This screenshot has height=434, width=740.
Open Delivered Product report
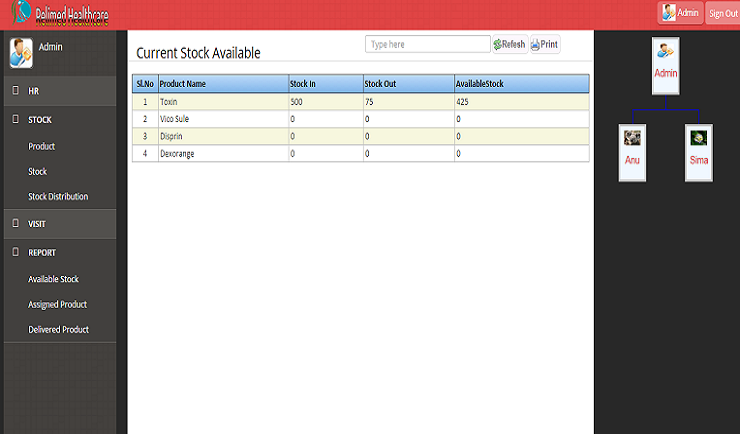(59, 330)
